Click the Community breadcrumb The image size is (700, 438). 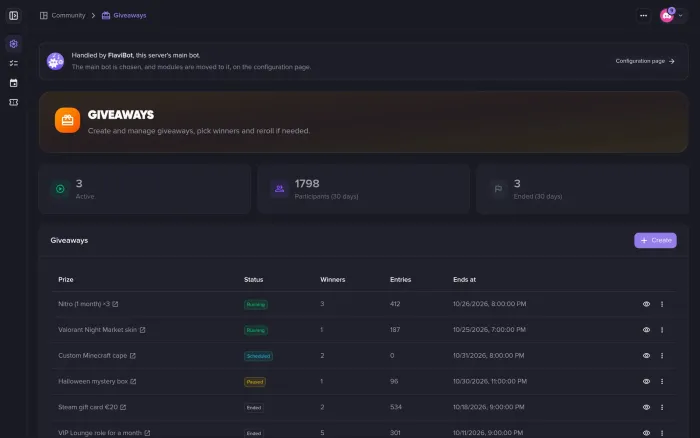click(62, 15)
